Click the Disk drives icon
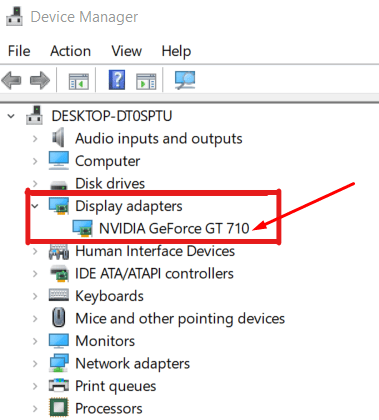Image resolution: width=379 pixels, height=420 pixels. pyautogui.click(x=59, y=185)
